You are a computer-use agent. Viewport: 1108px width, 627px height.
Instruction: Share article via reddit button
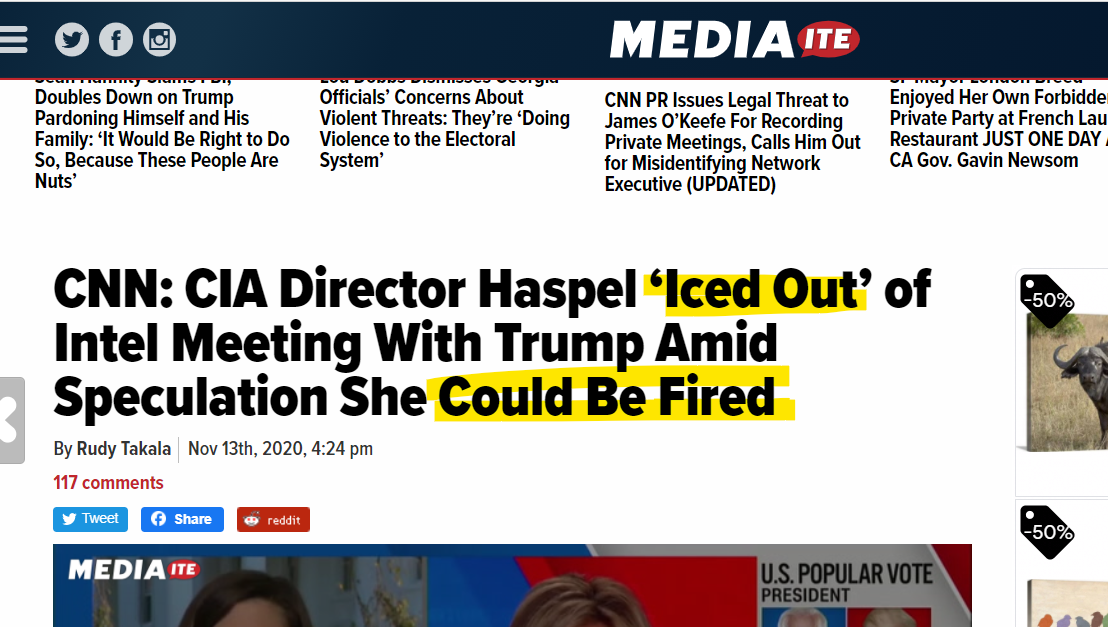click(x=273, y=520)
